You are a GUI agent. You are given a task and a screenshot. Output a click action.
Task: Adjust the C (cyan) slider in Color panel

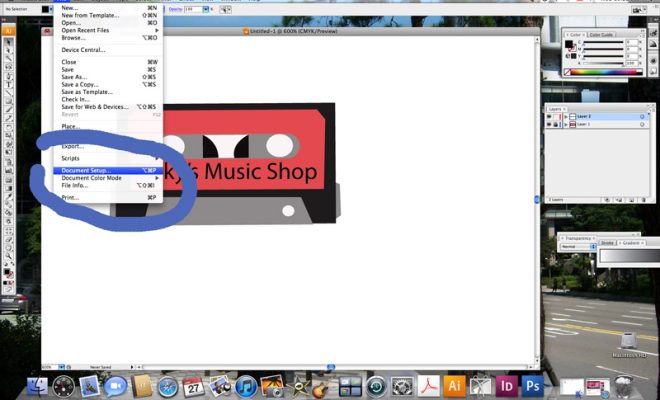602,43
